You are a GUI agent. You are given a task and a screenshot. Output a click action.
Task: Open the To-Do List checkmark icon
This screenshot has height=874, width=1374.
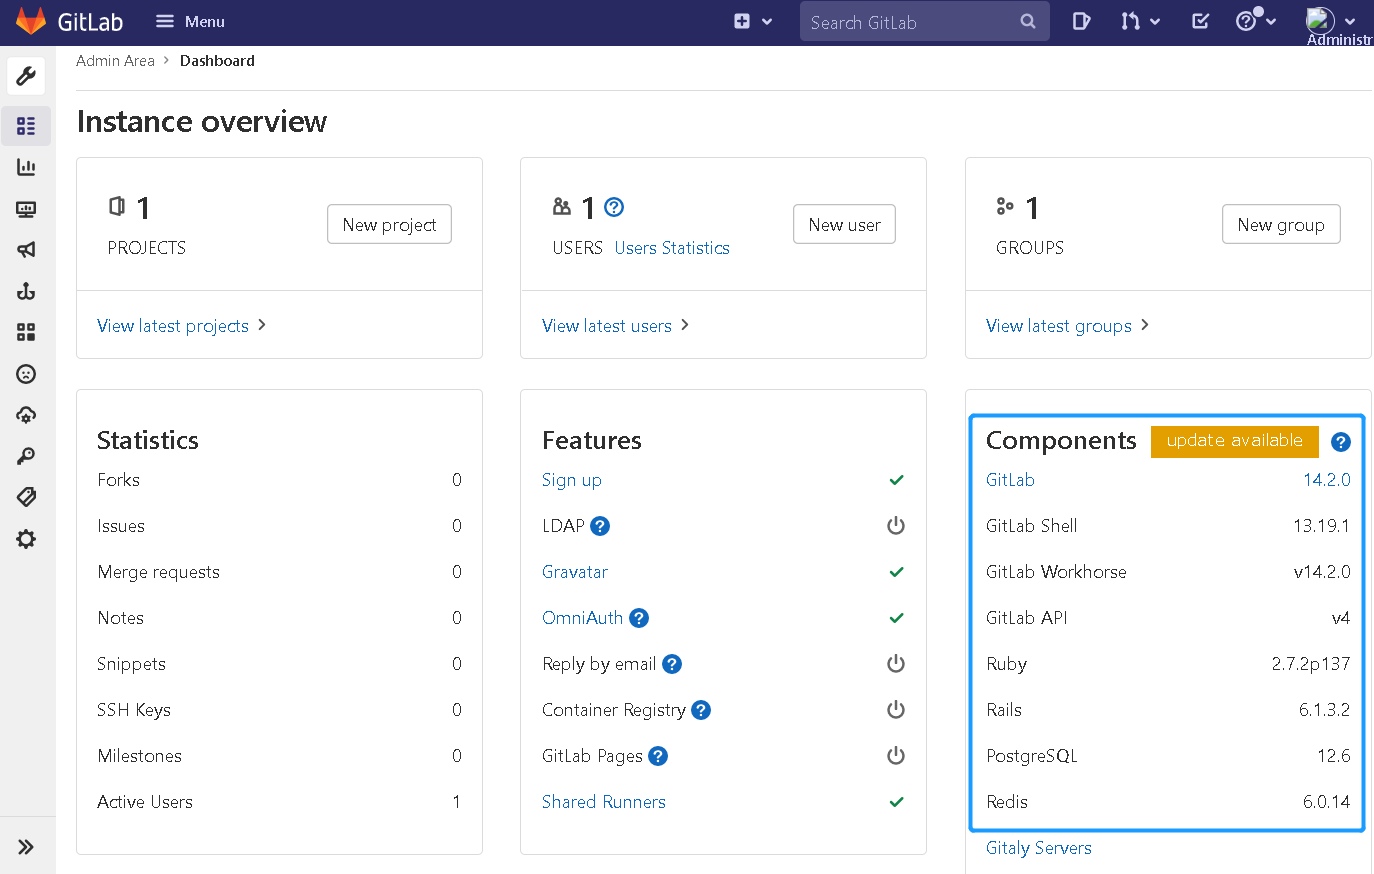1201,21
